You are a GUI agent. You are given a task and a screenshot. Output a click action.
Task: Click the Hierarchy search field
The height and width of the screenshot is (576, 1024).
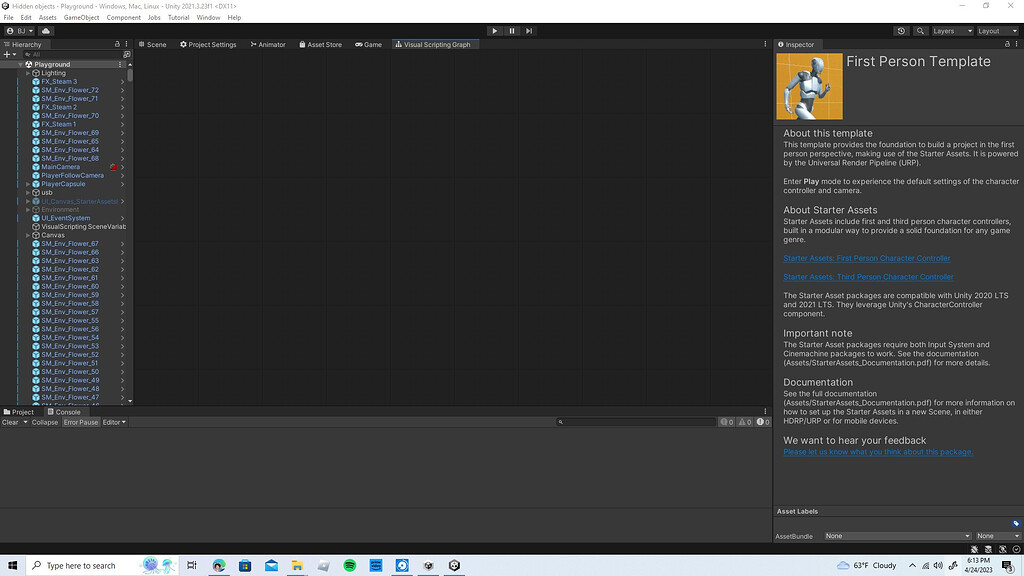click(70, 55)
